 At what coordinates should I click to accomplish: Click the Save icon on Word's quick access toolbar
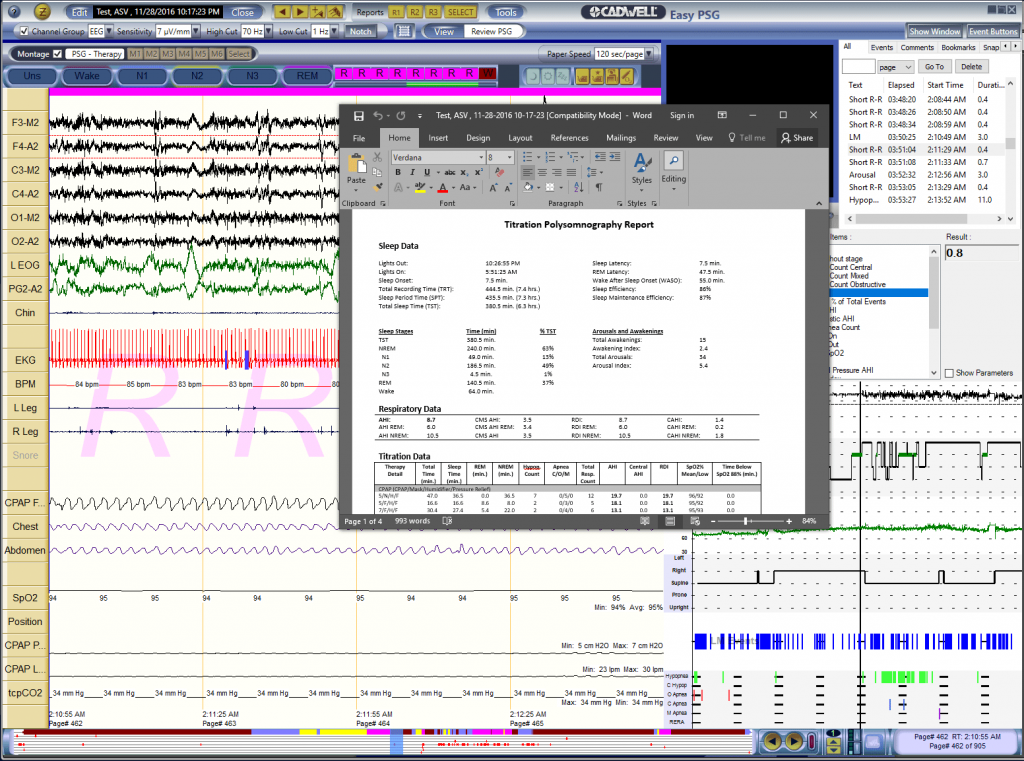[x=357, y=116]
